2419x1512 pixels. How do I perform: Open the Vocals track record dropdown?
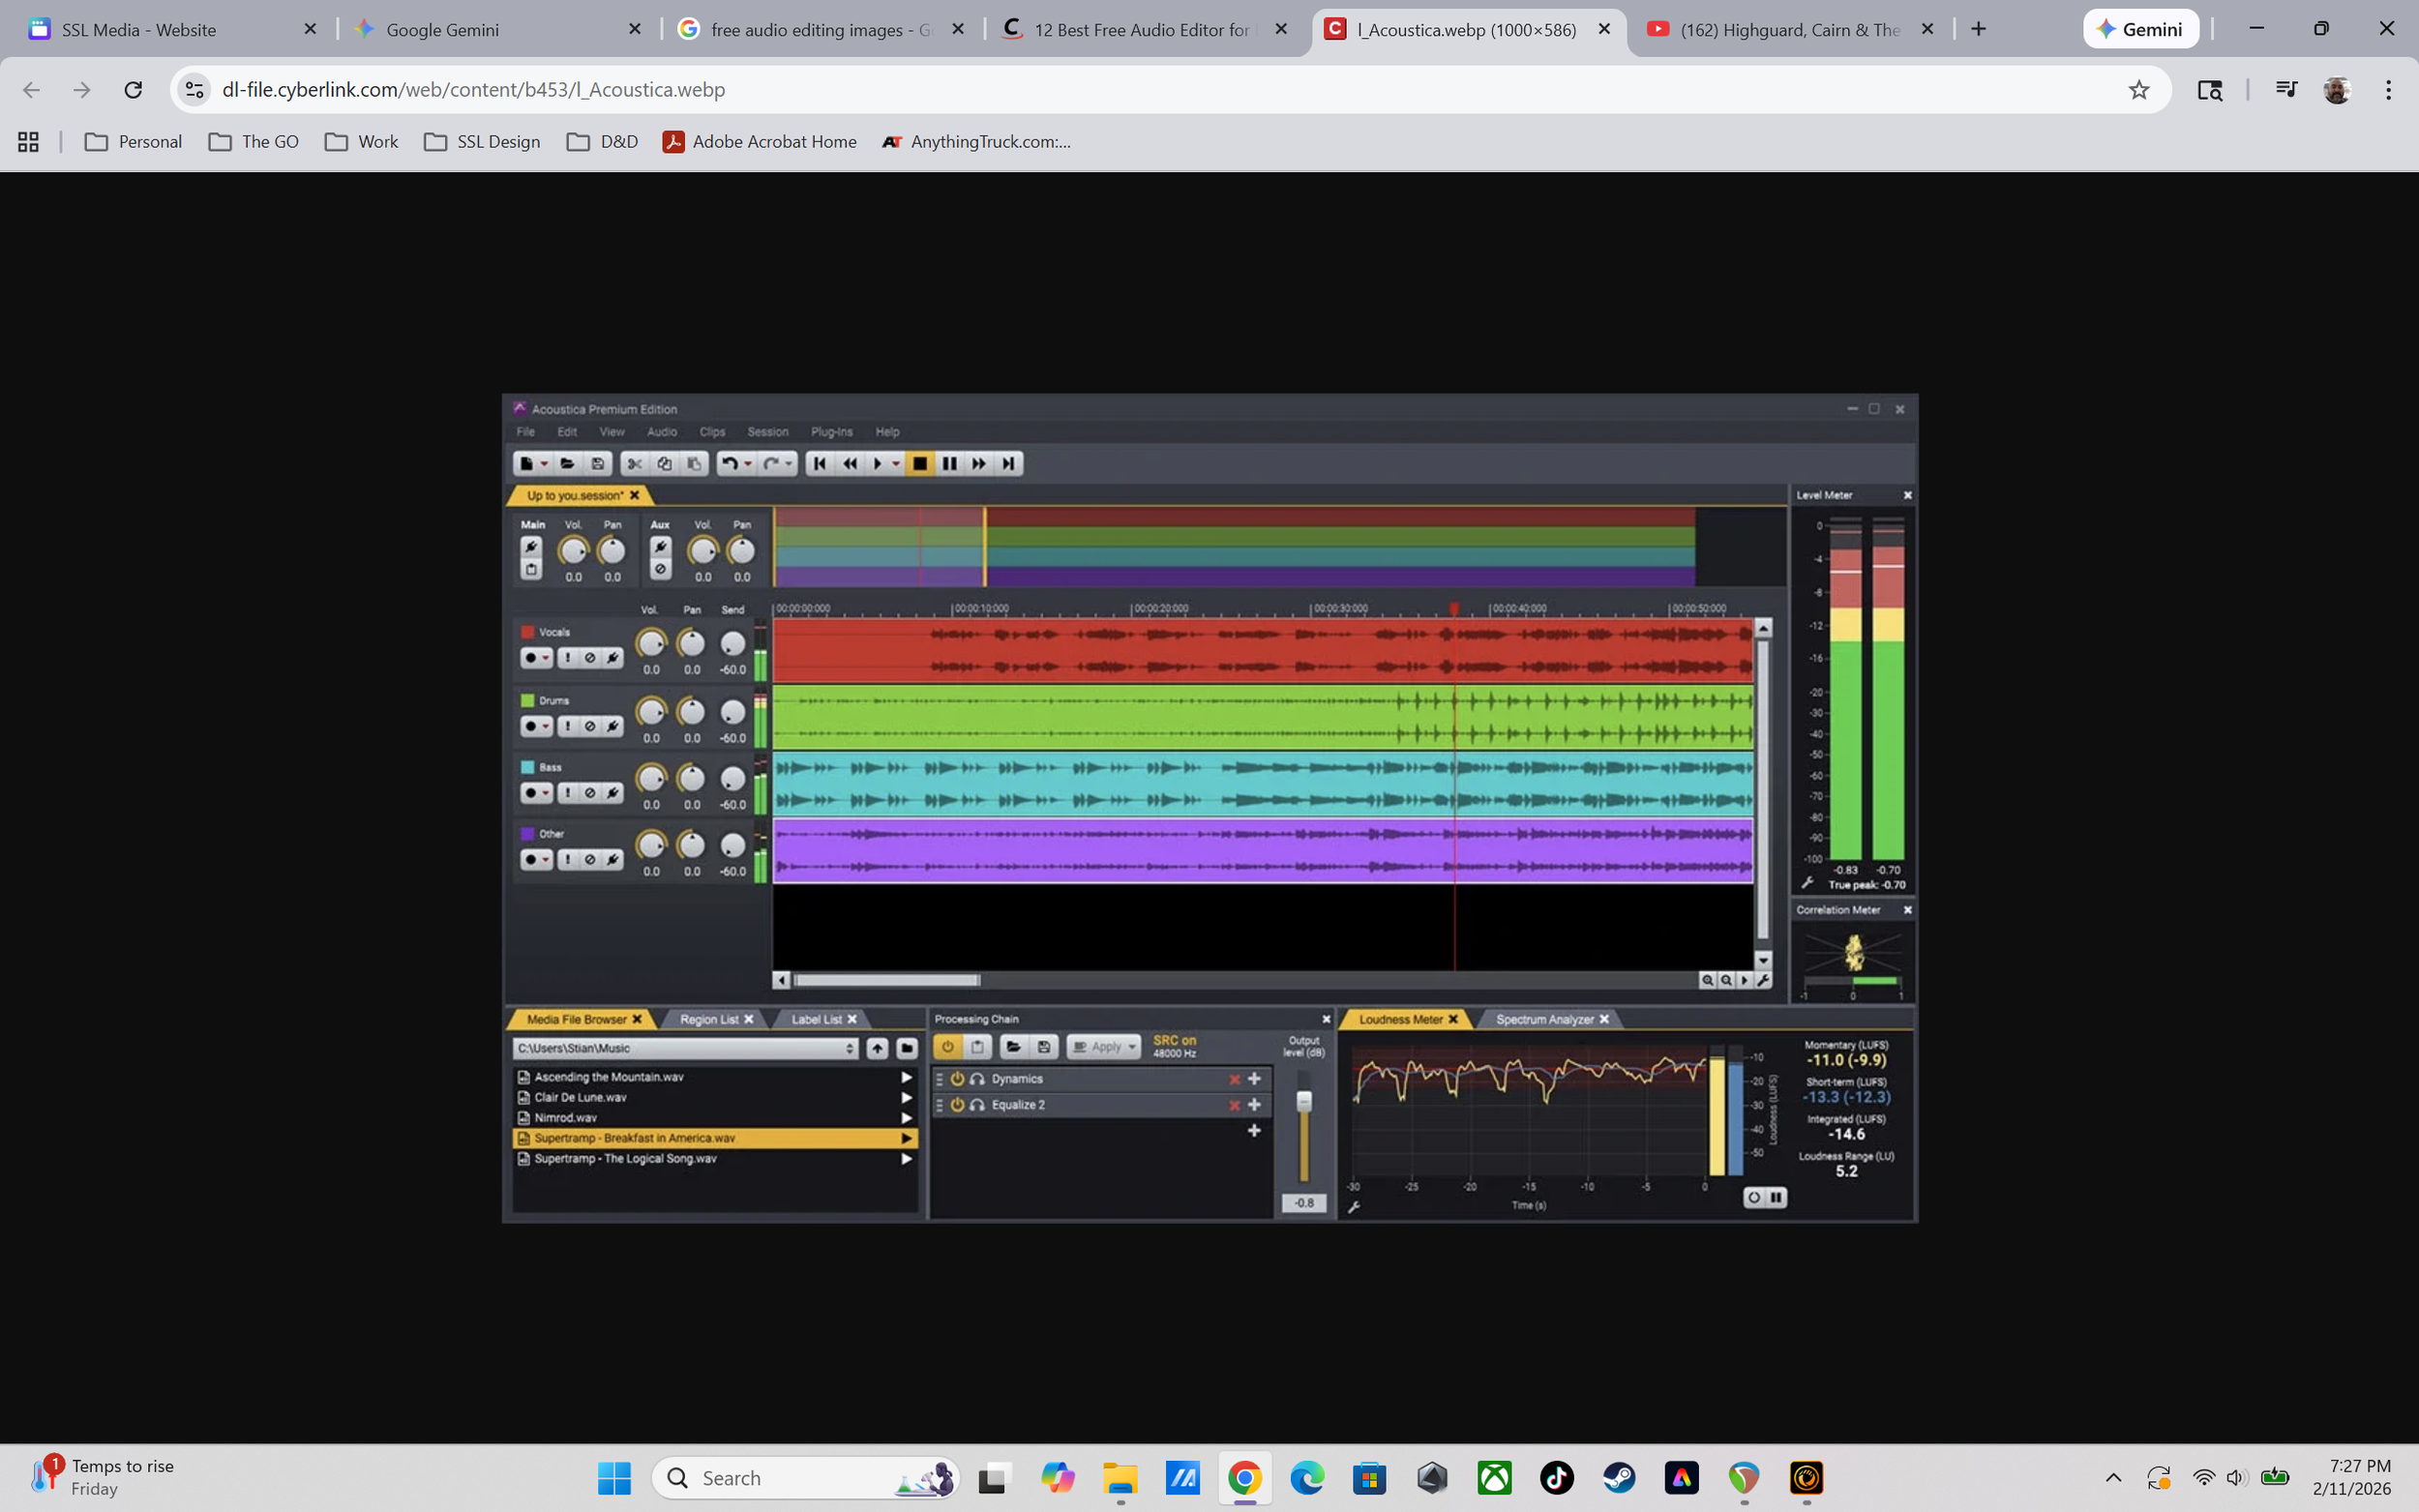coord(546,658)
